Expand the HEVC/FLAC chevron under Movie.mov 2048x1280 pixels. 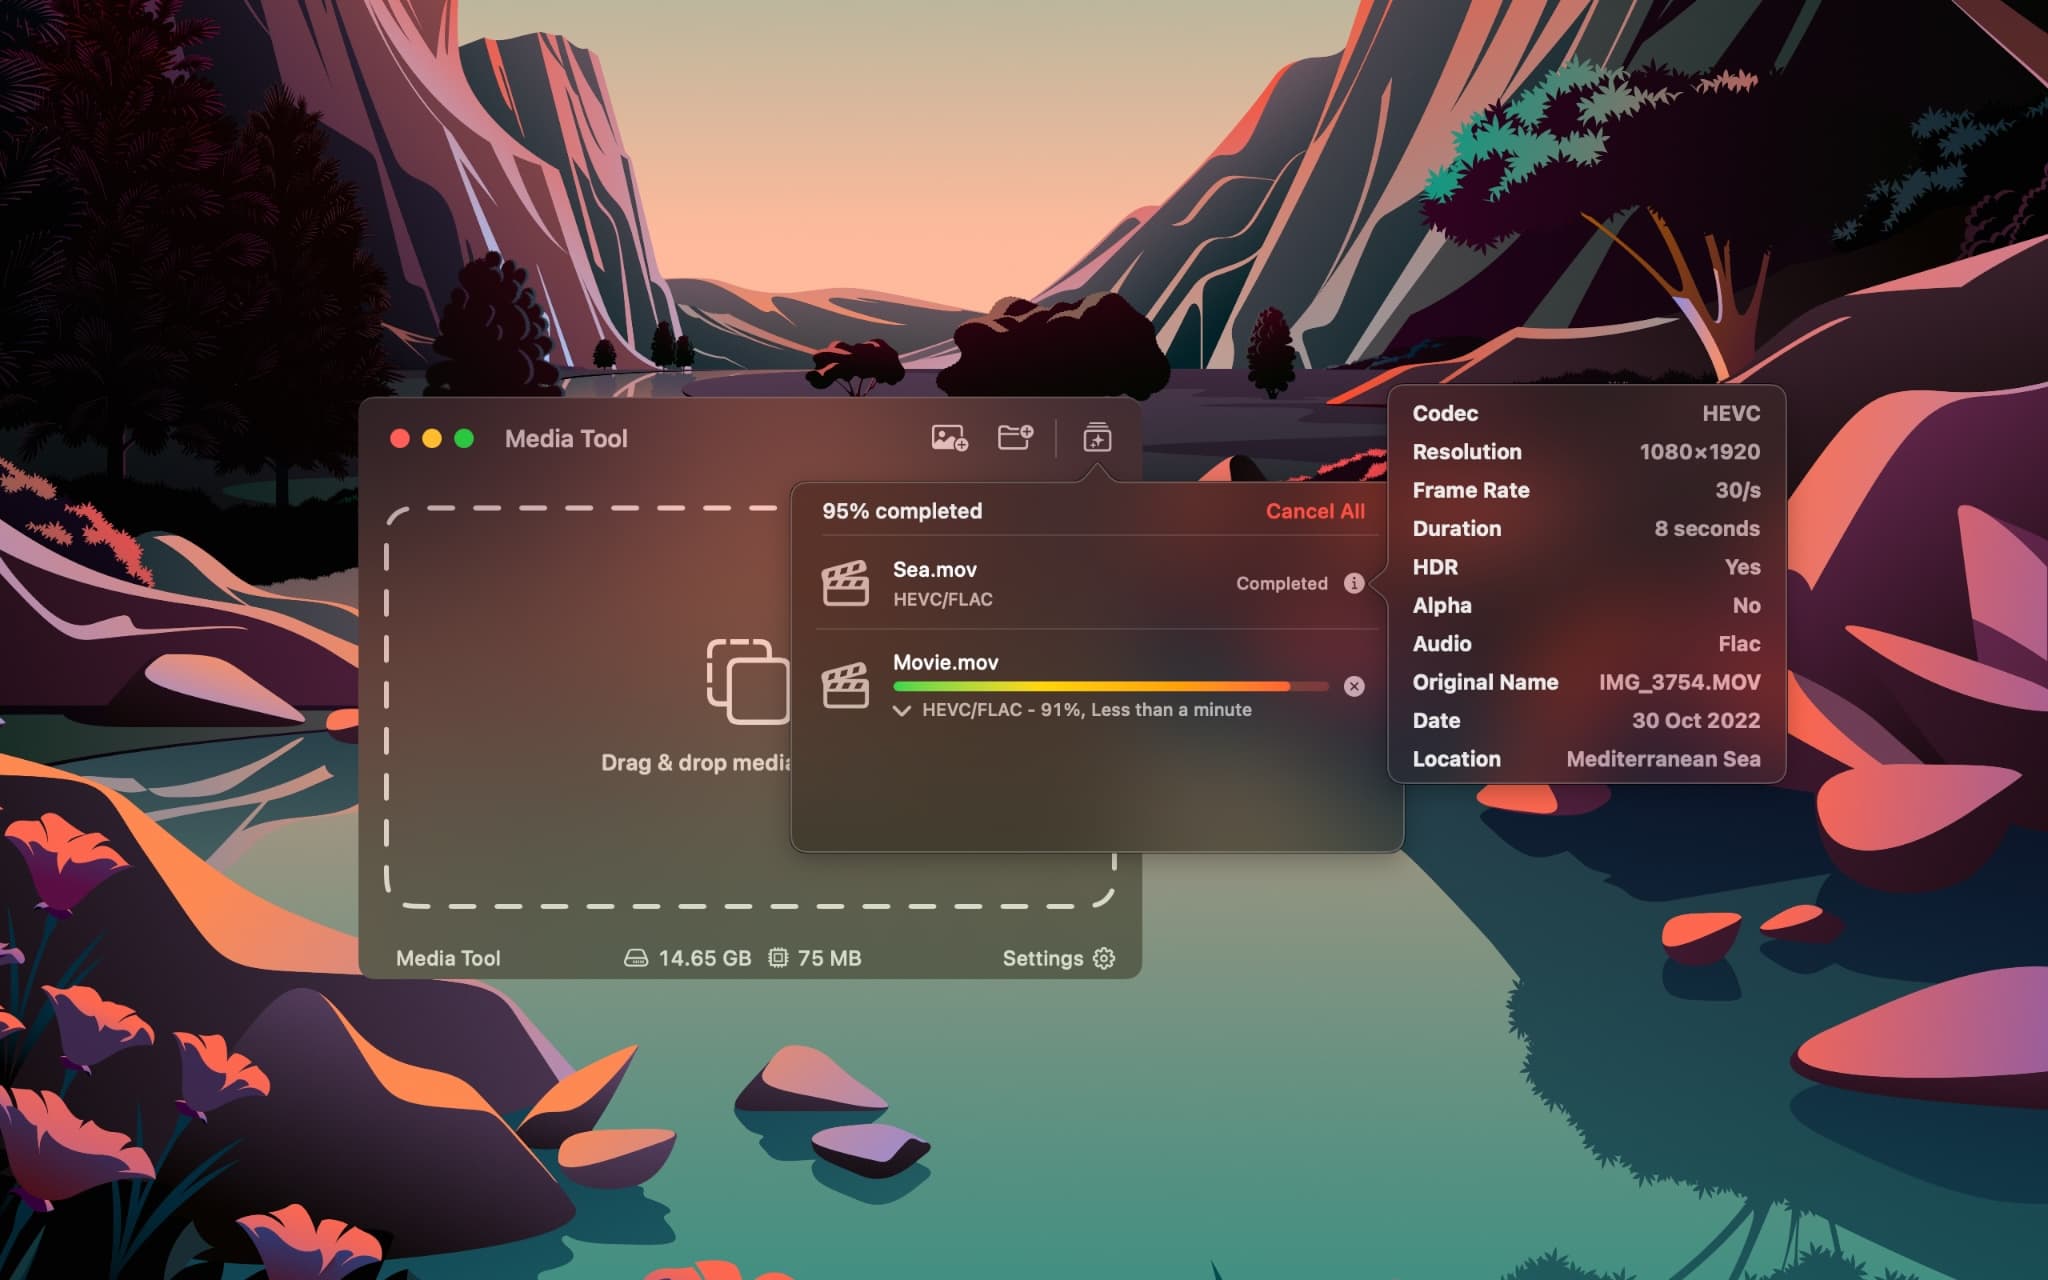[x=899, y=710]
